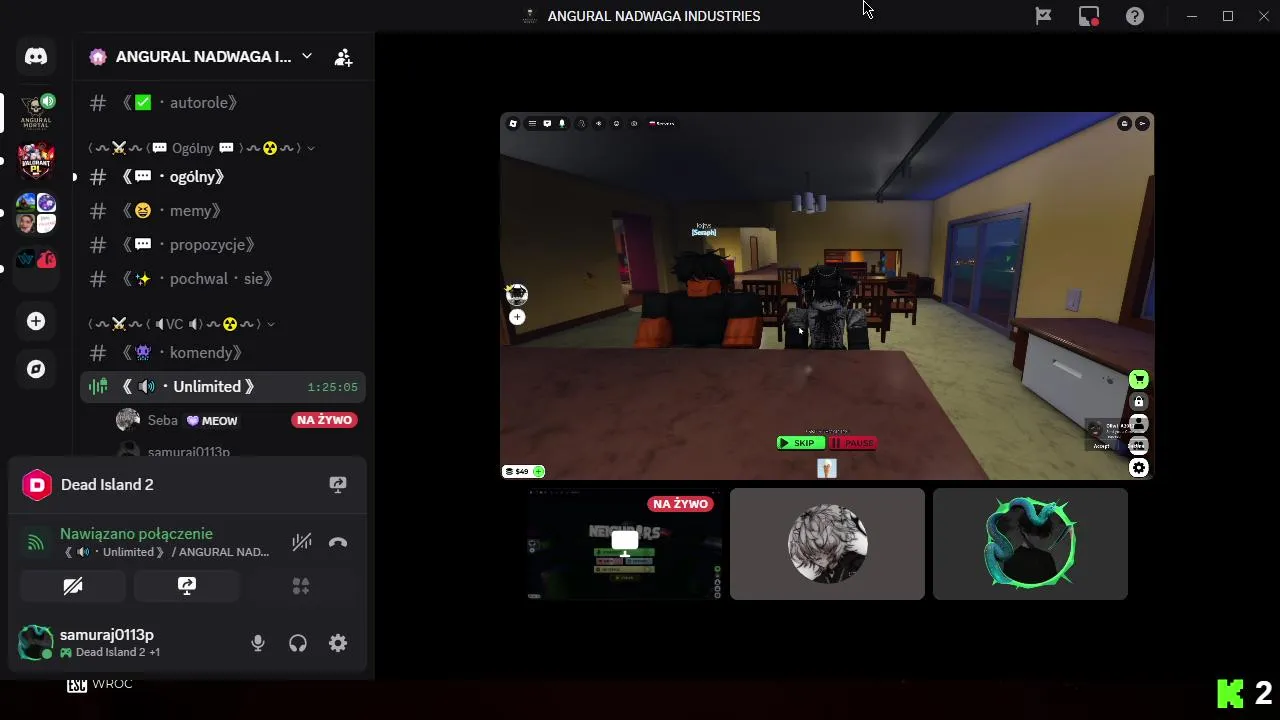This screenshot has width=1280, height=720.
Task: Open the pochwal sie channel
Action: tap(223, 279)
